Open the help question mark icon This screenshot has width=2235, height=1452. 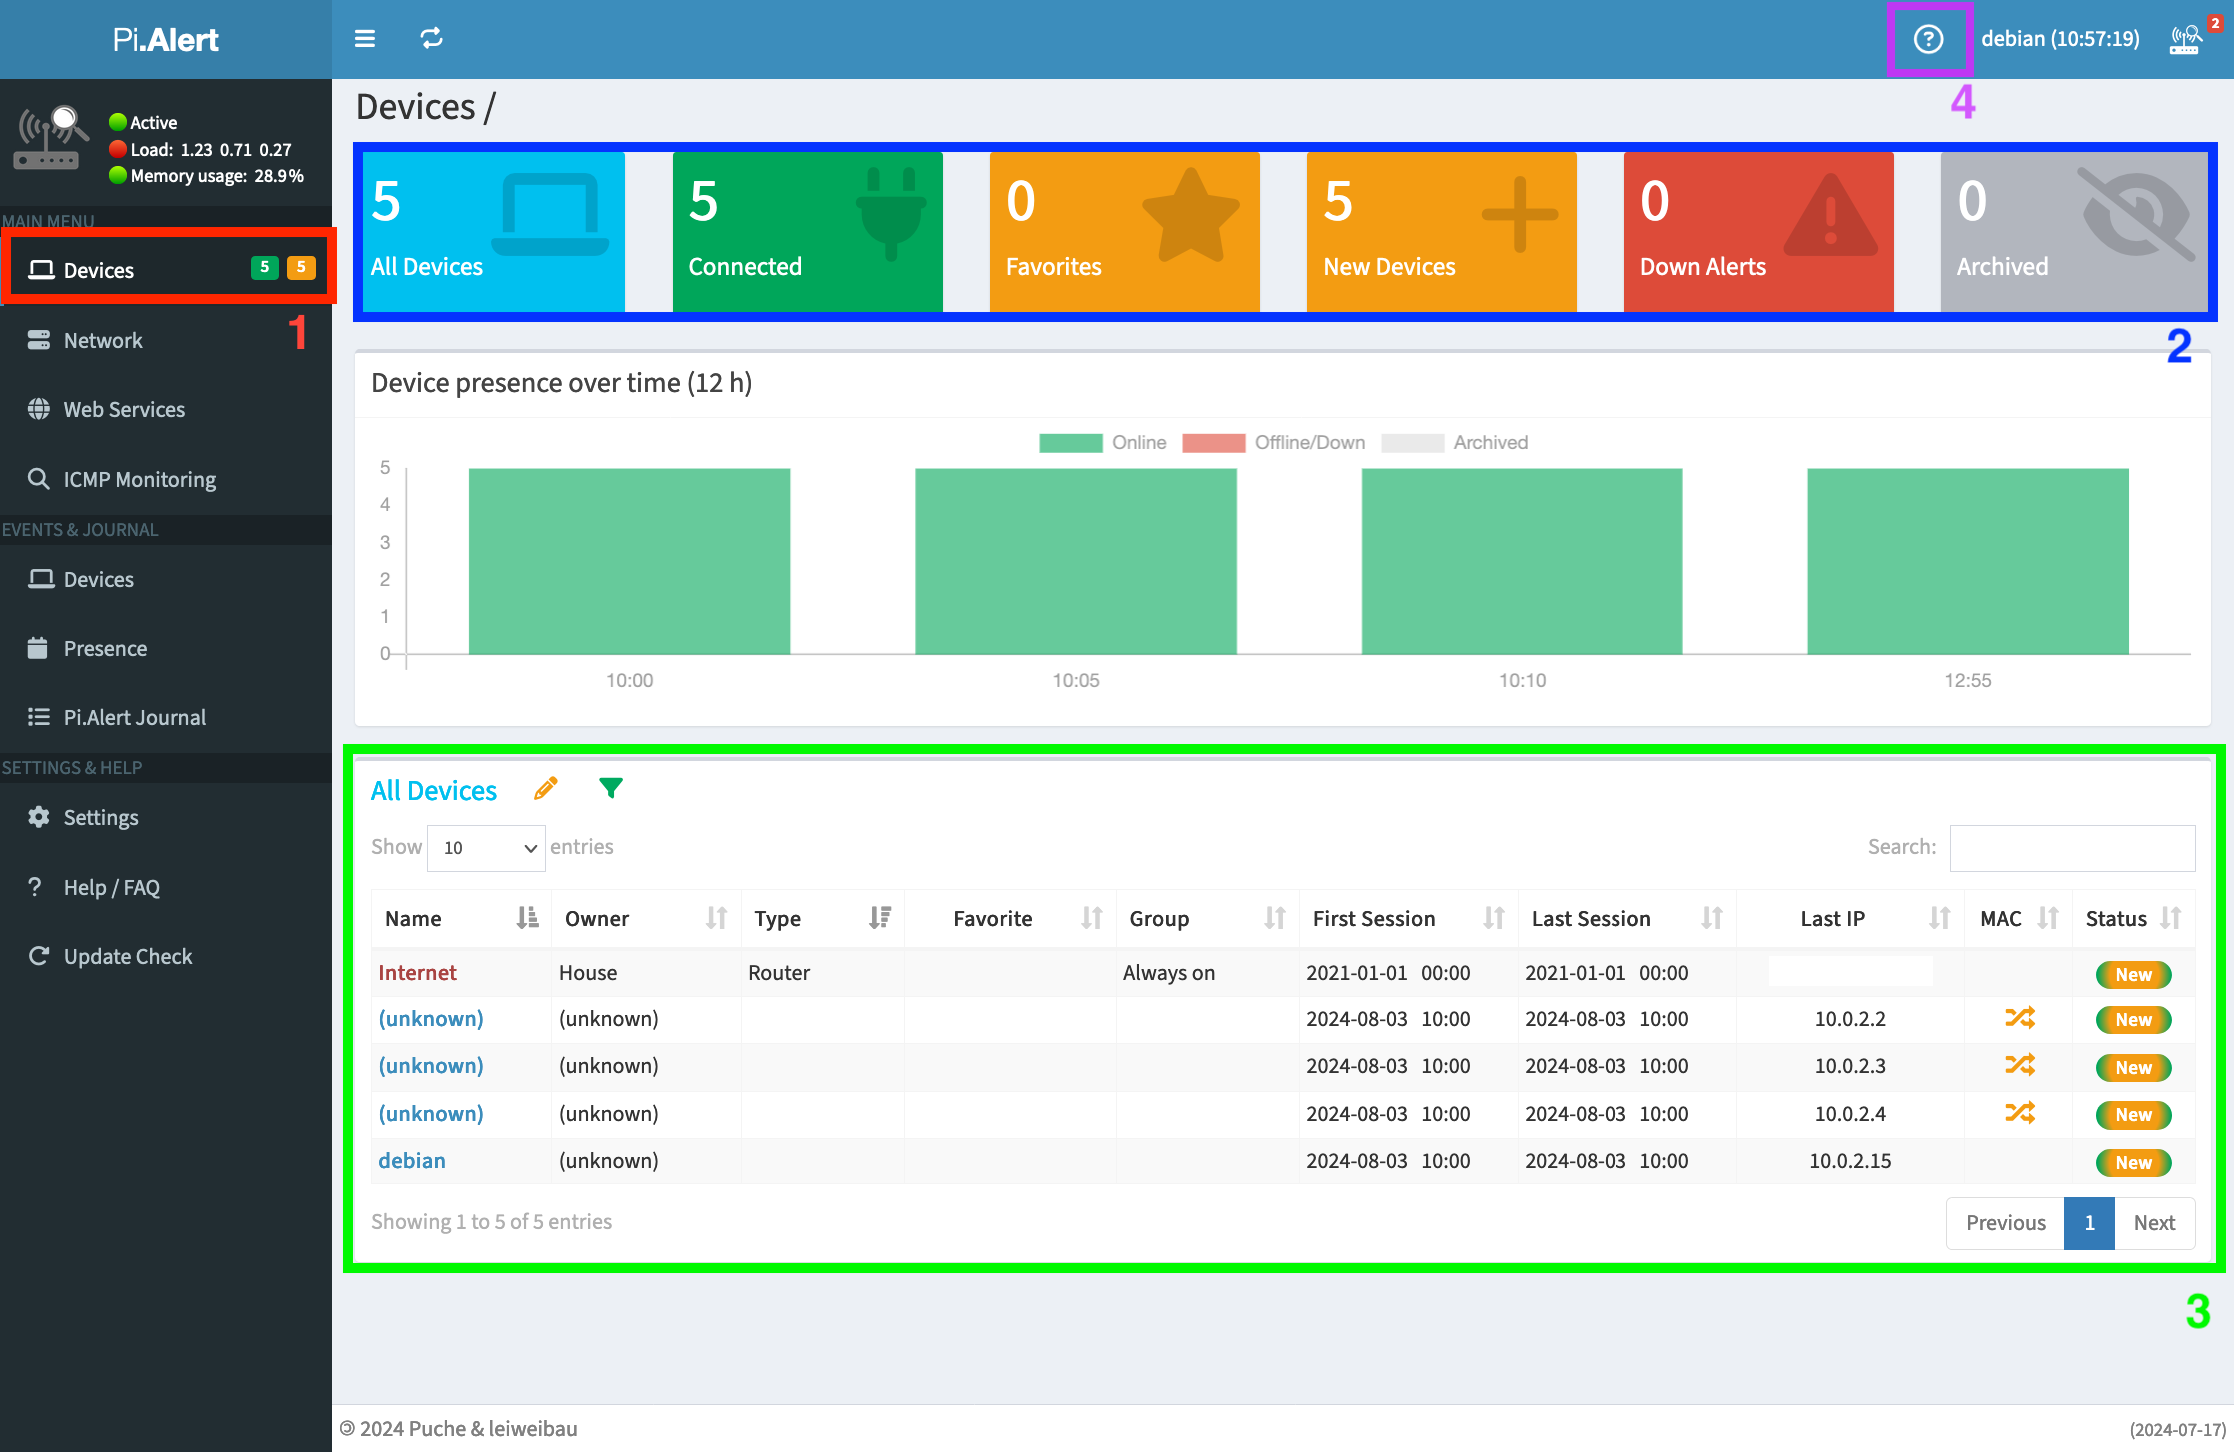click(1928, 39)
